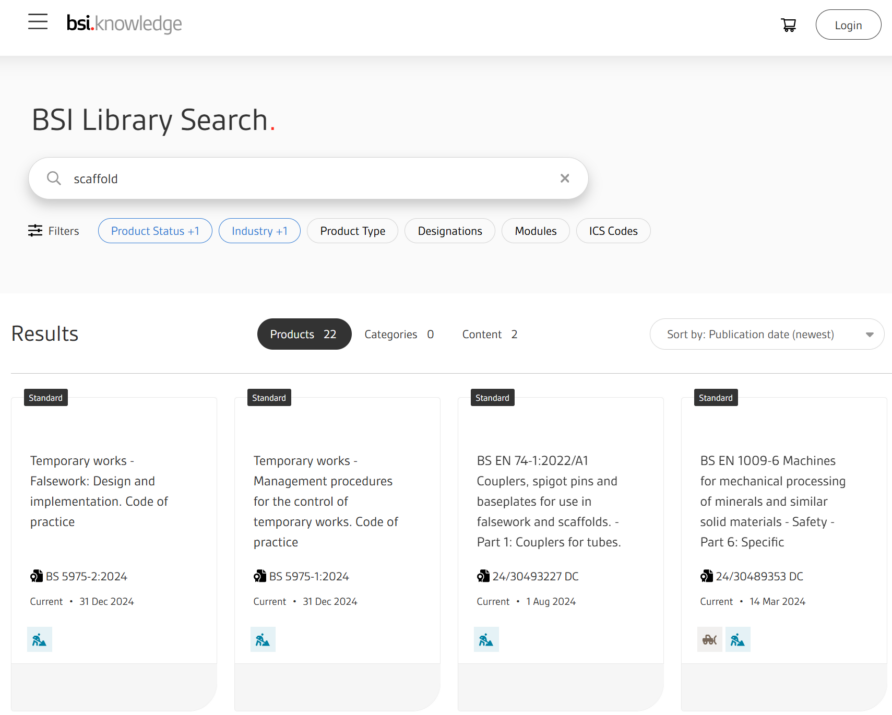Screen dimensions: 892x715
Task: Open the hamburger navigation menu
Action: coord(38,22)
